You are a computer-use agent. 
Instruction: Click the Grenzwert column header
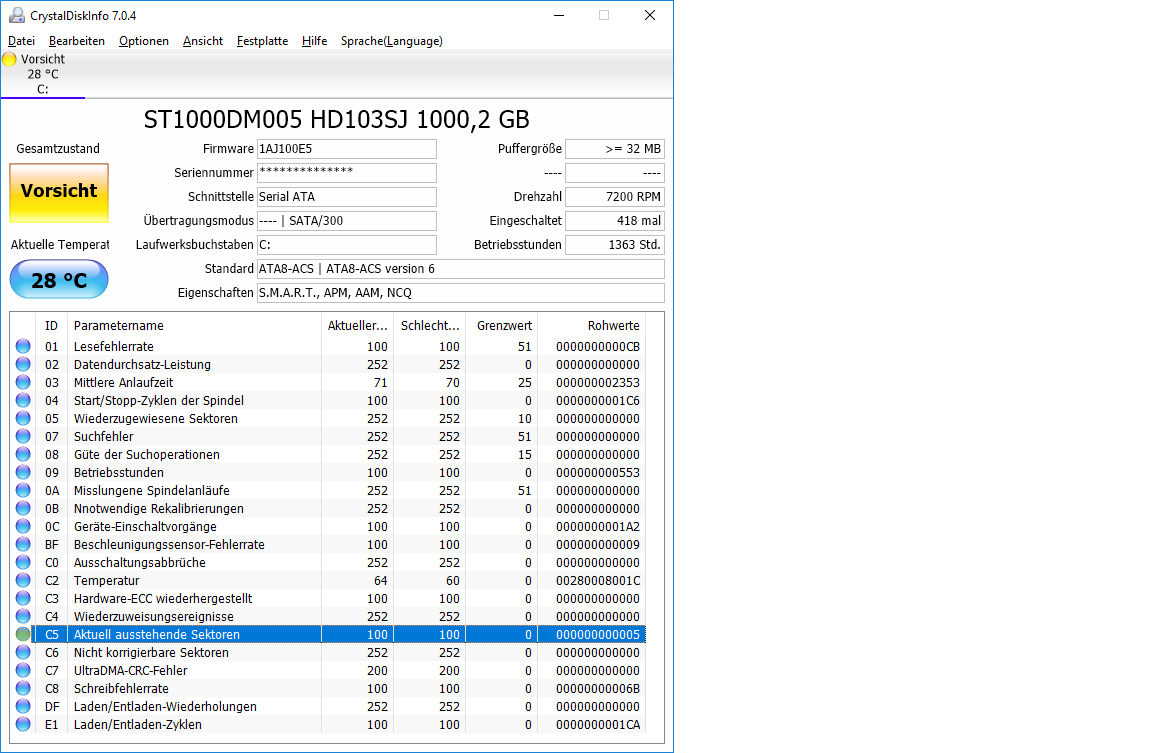502,325
